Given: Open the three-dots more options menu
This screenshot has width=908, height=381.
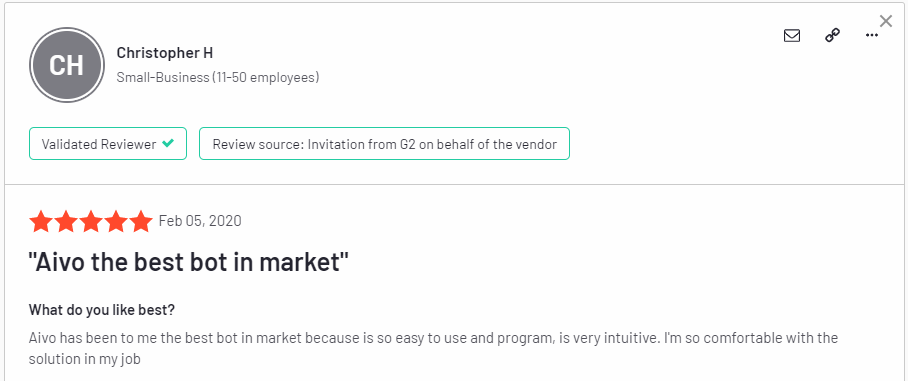Looking at the screenshot, I should pos(872,35).
